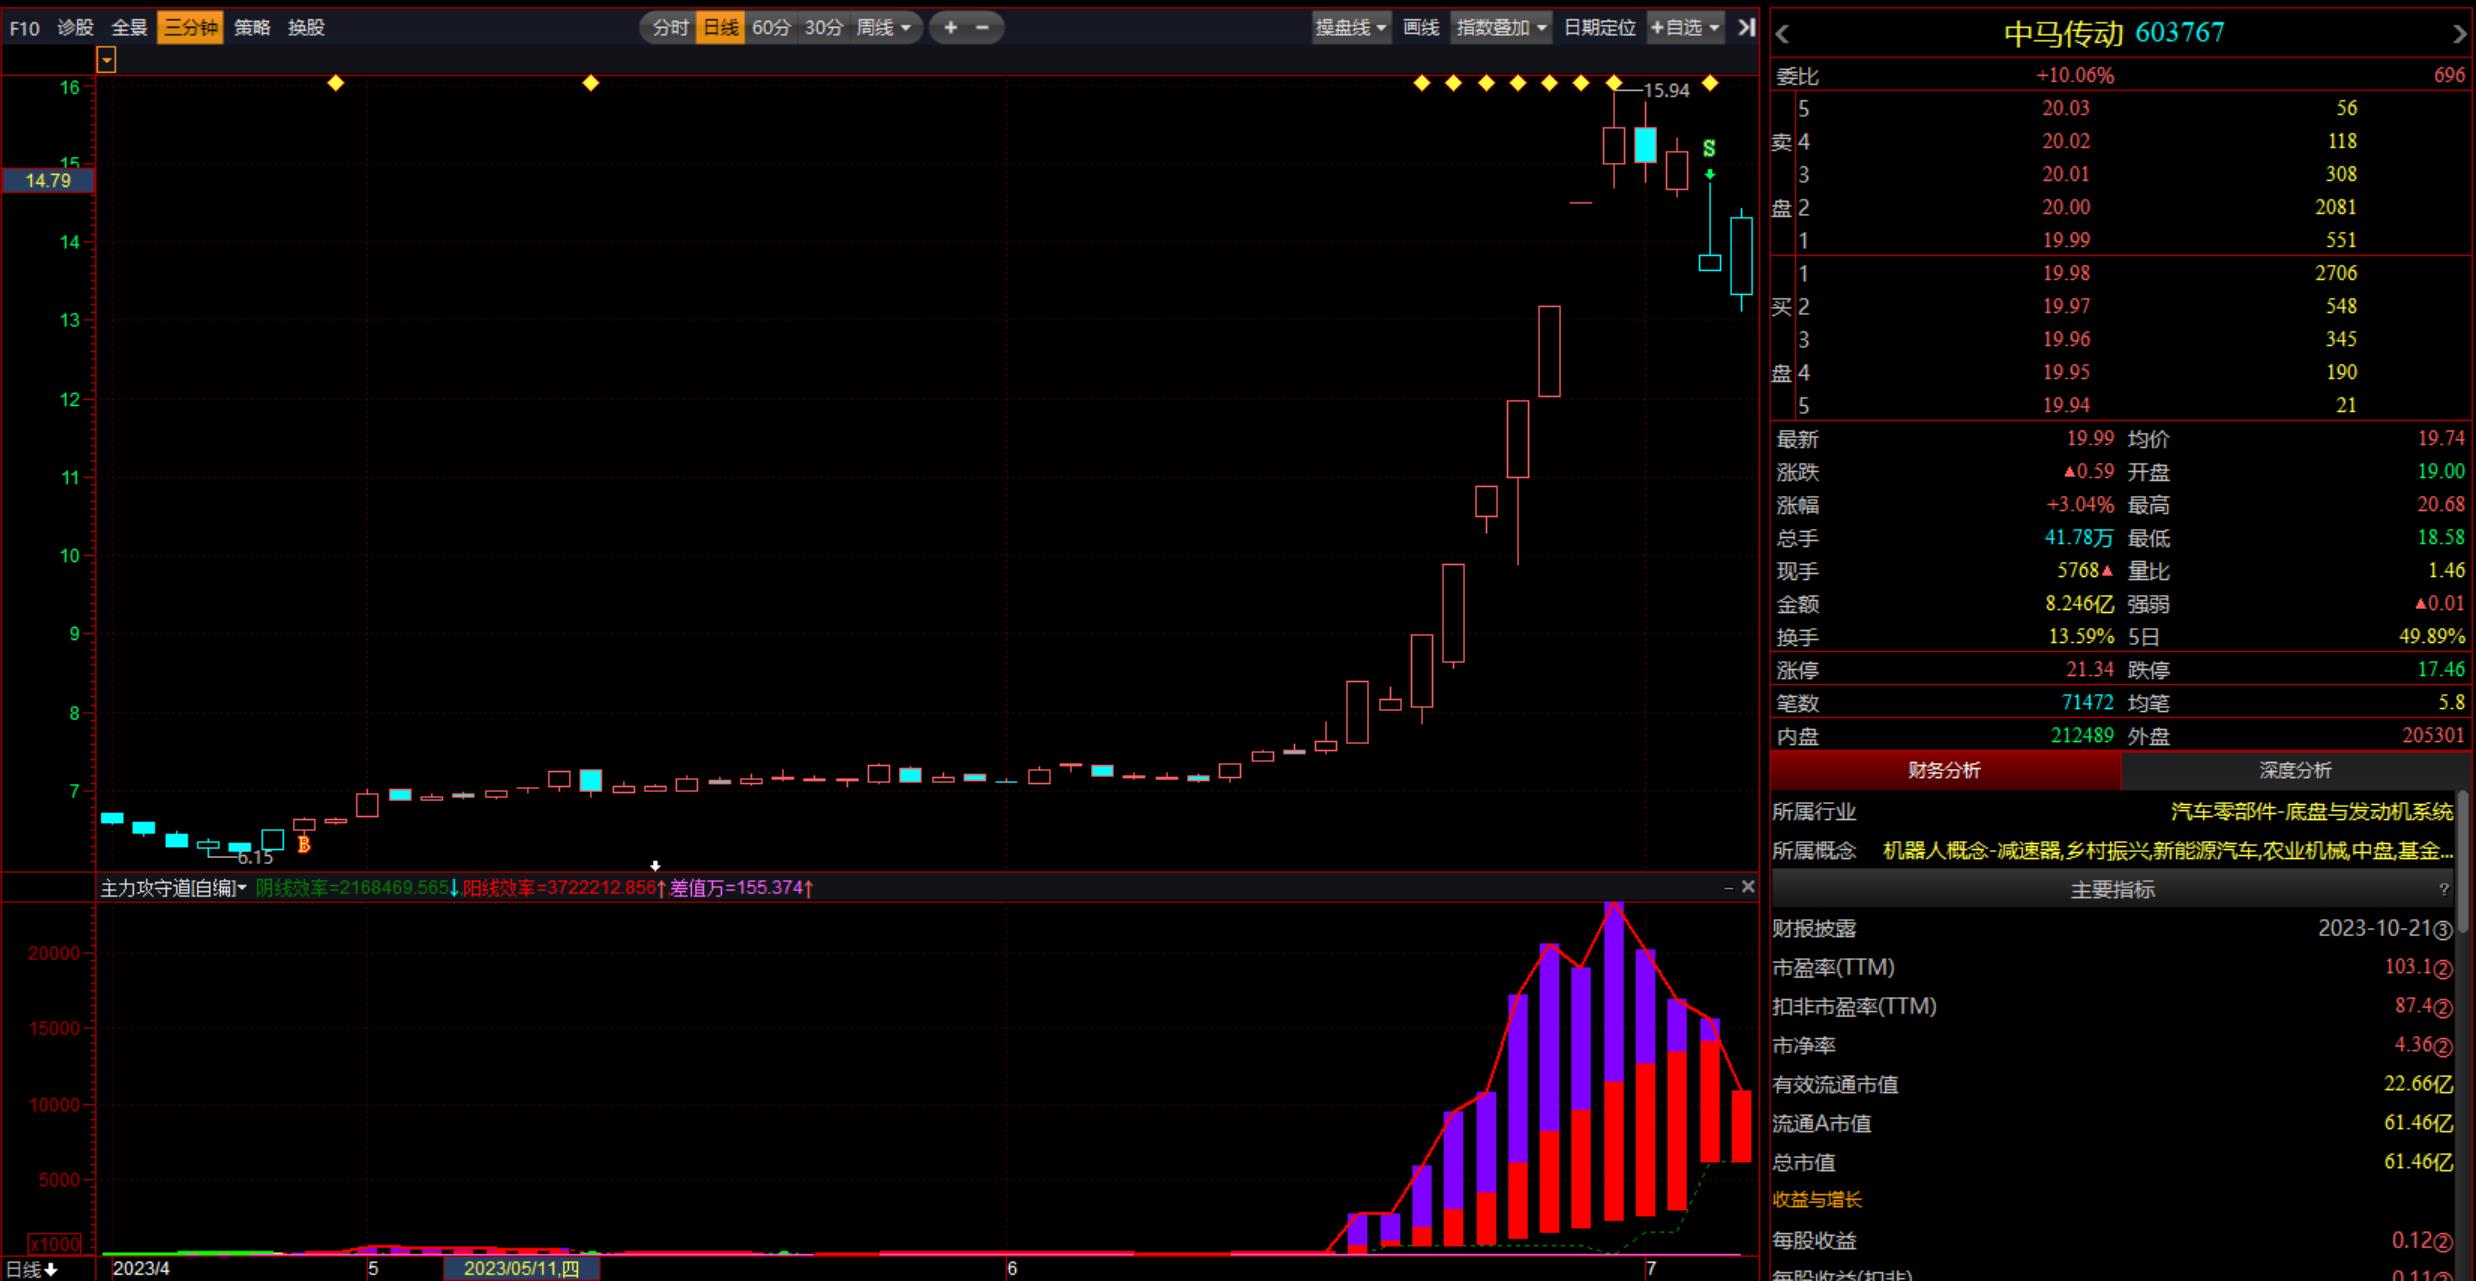Click the 日期定位 button
The image size is (2476, 1281).
click(x=1599, y=28)
